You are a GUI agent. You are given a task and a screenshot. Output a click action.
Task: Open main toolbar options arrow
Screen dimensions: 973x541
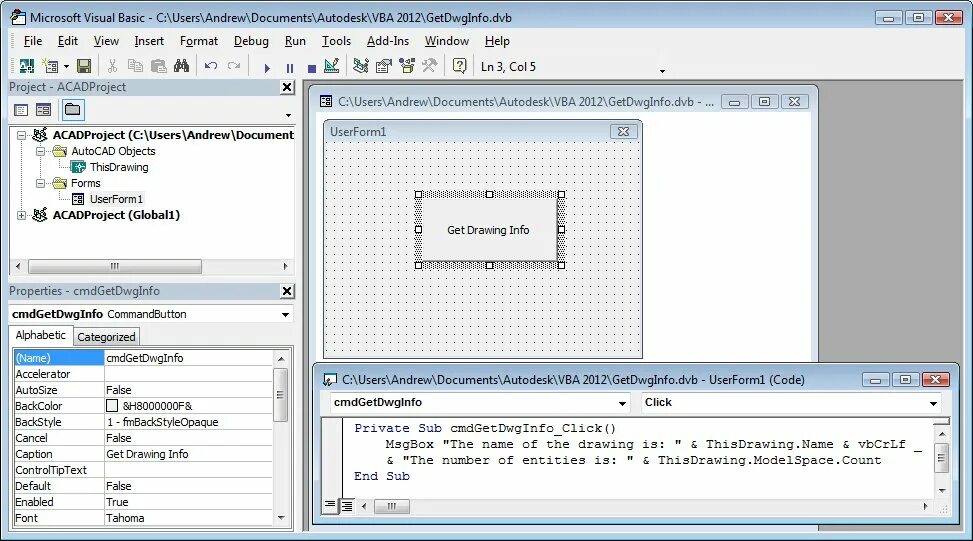click(x=662, y=71)
